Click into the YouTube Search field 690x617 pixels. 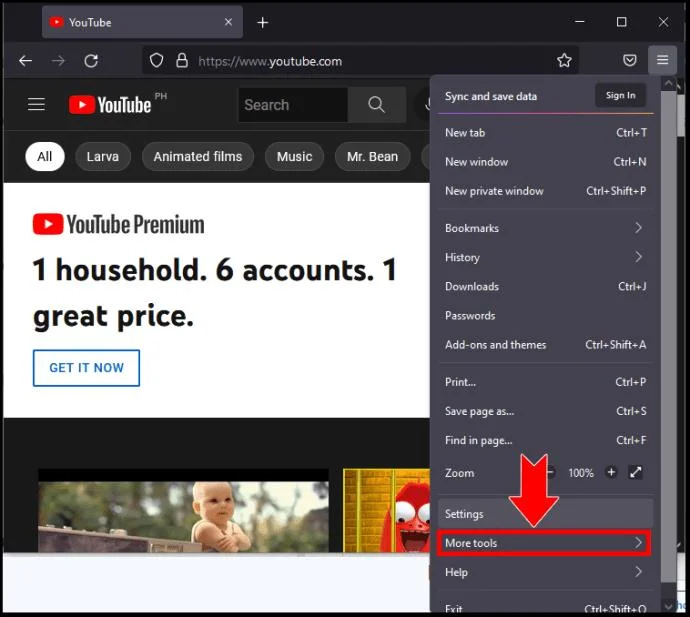pos(293,105)
